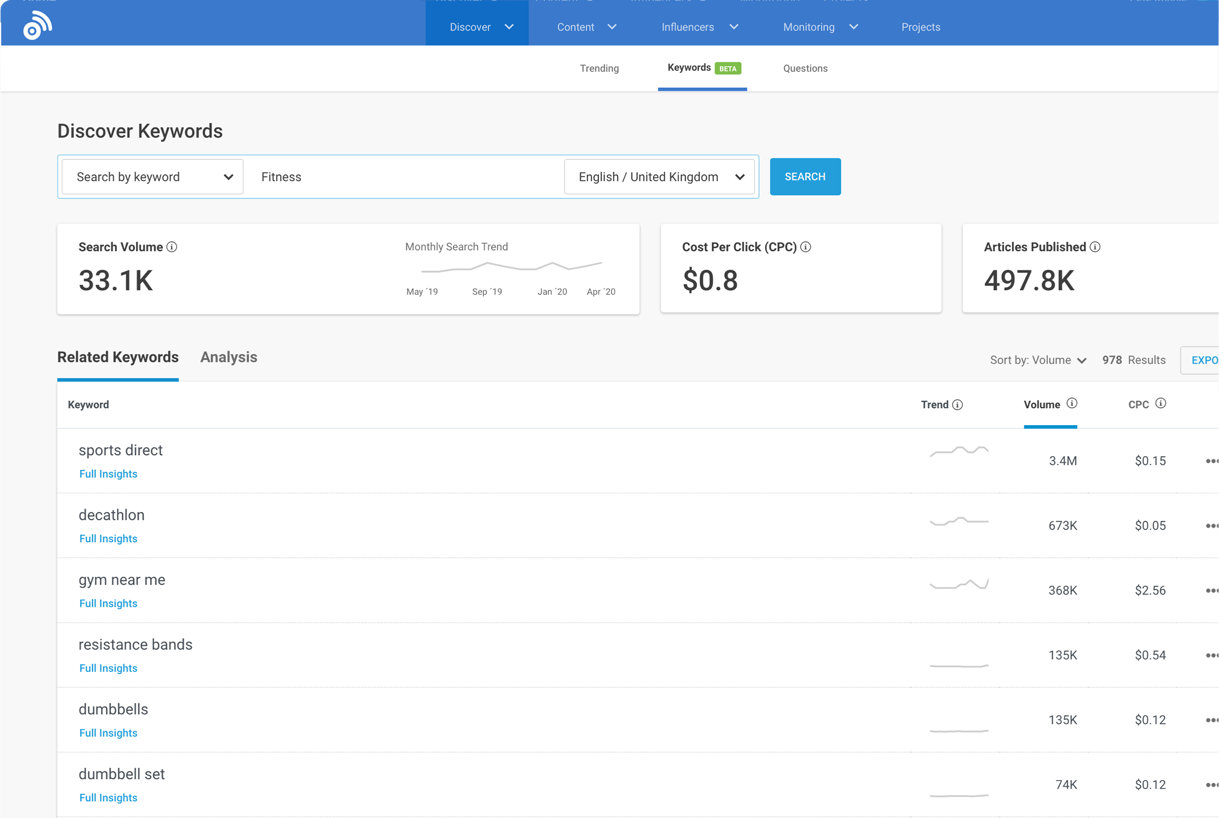Click the SEARCH button
Screen dimensions: 1219x818
805,176
